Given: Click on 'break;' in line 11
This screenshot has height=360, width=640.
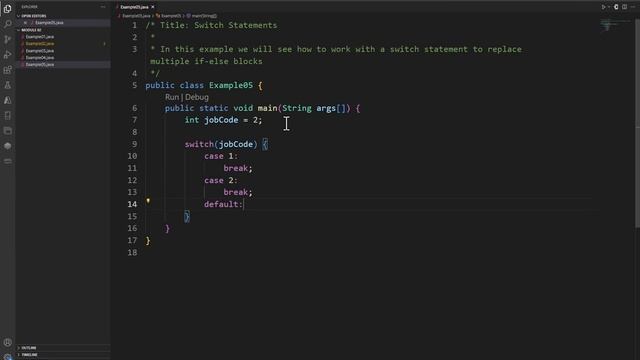Looking at the screenshot, I should (x=238, y=168).
